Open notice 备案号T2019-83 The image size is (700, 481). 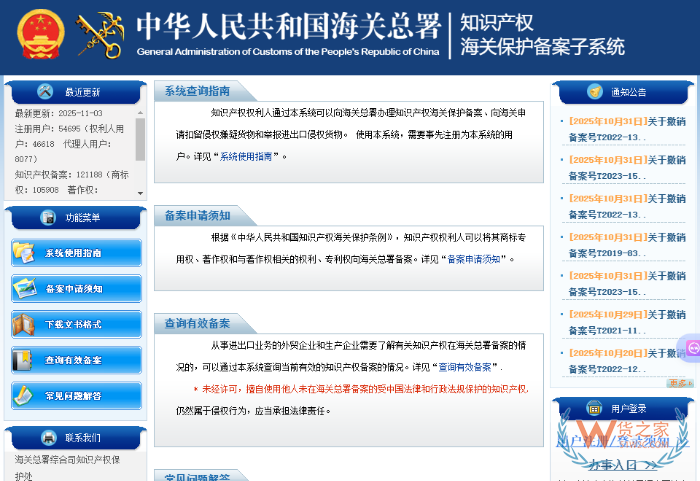626,245
